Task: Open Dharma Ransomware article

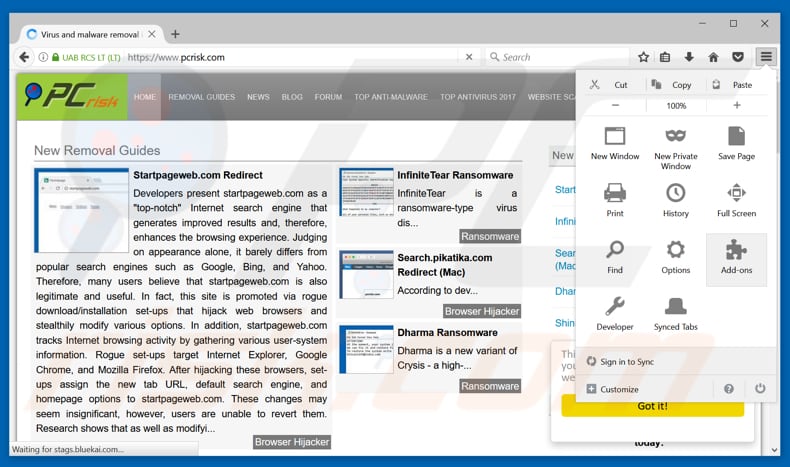Action: click(x=447, y=332)
